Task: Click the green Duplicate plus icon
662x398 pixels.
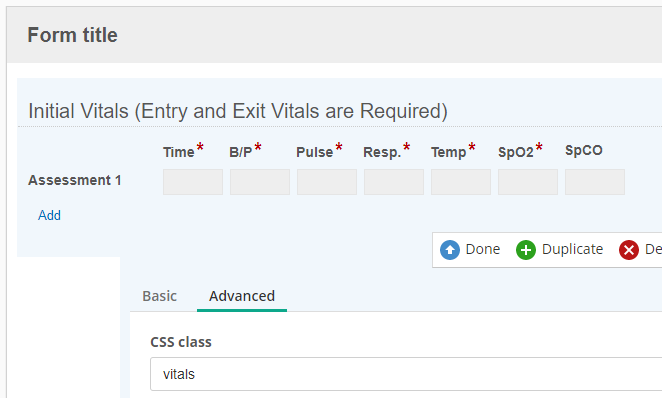Action: pyautogui.click(x=526, y=250)
